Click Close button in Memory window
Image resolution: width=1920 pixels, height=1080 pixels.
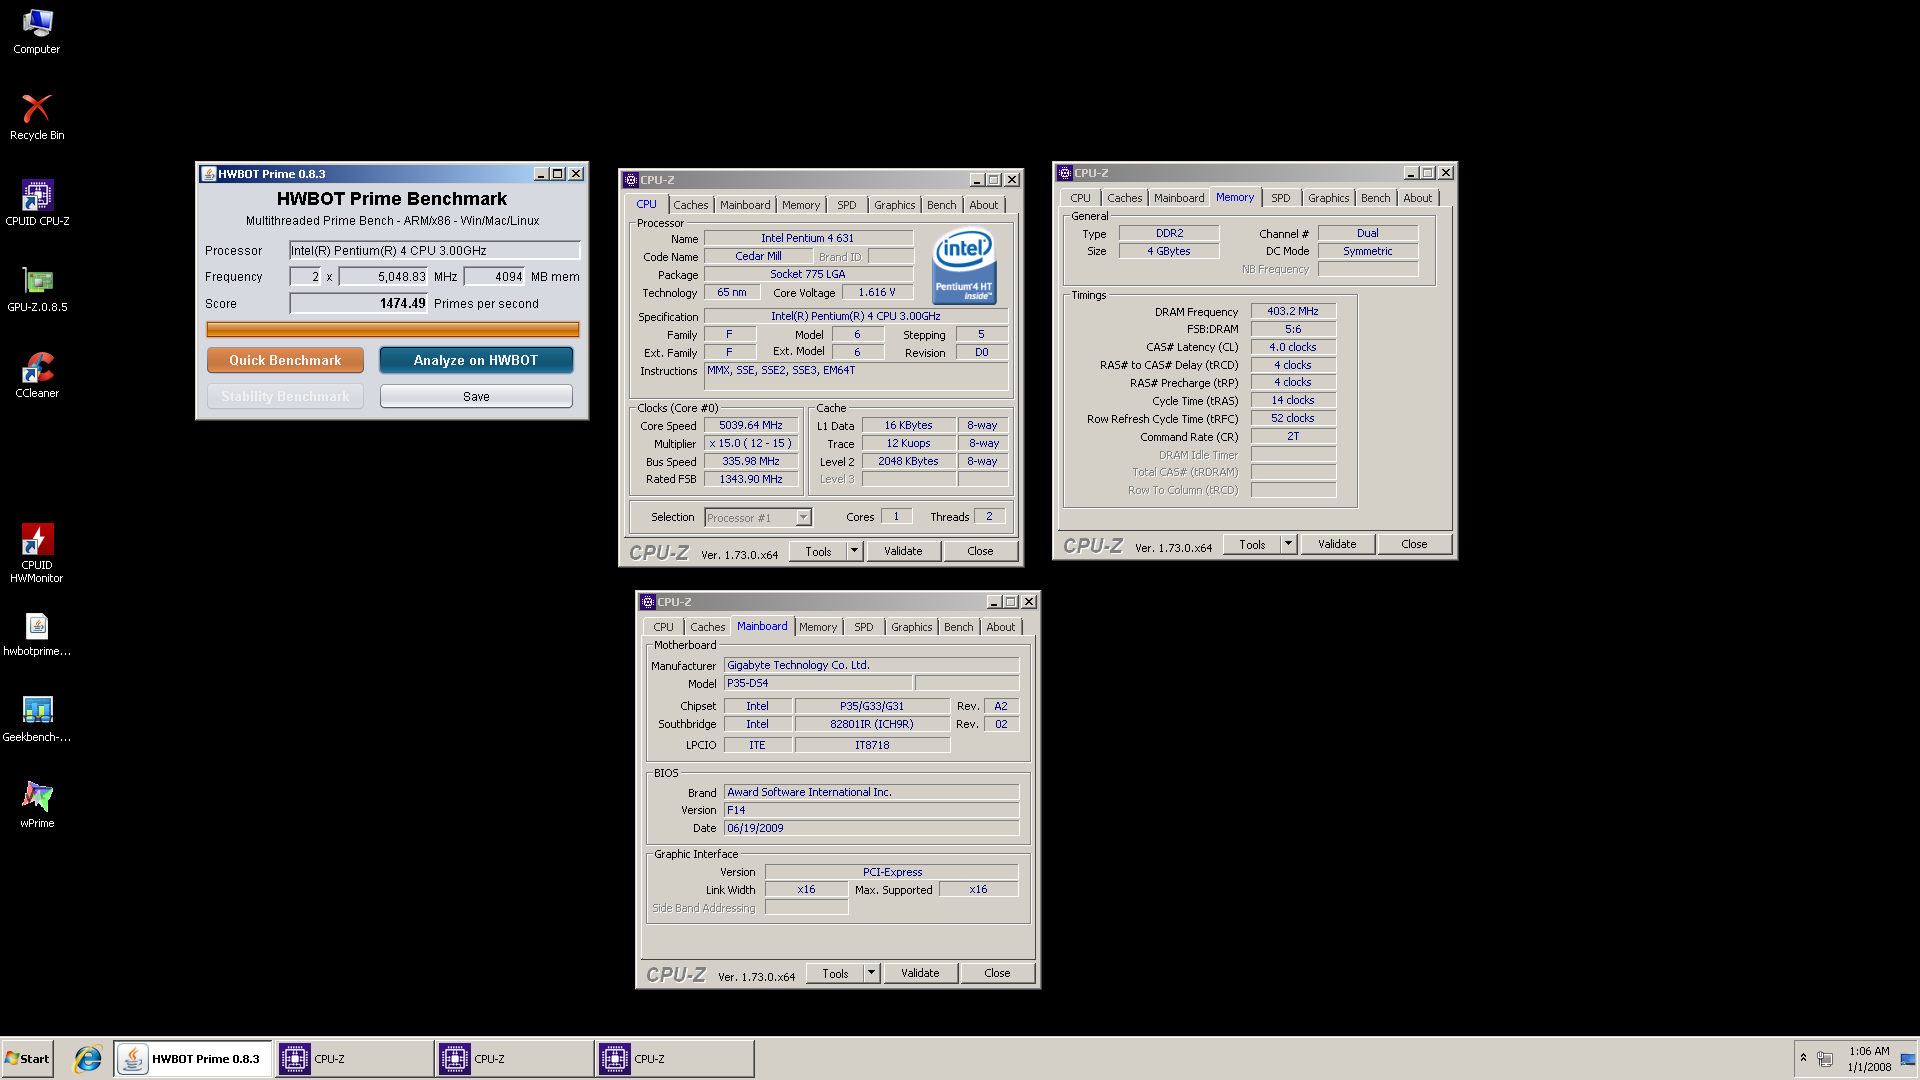click(1414, 545)
